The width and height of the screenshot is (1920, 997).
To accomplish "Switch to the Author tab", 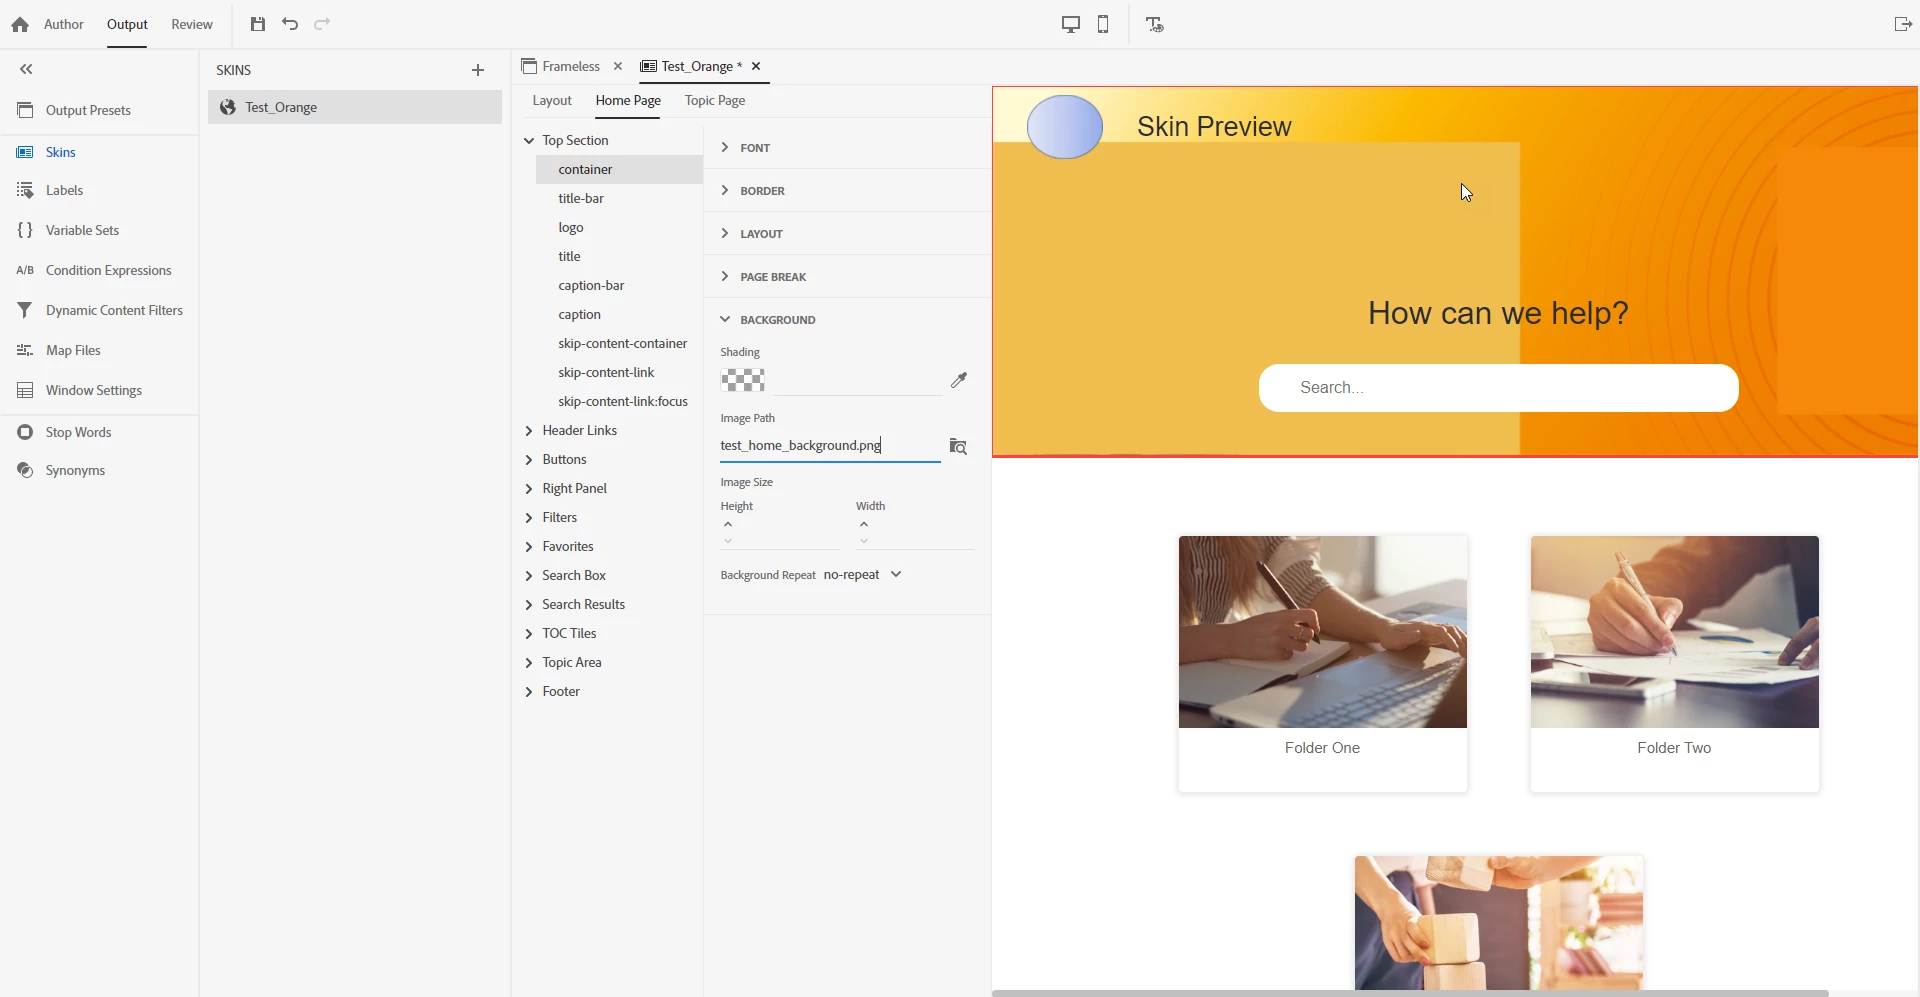I will (x=64, y=24).
